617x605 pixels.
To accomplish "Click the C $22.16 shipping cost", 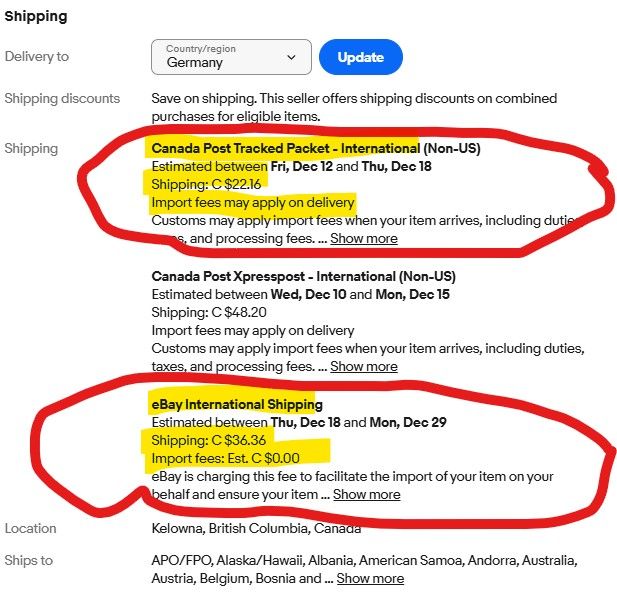I will [x=235, y=185].
